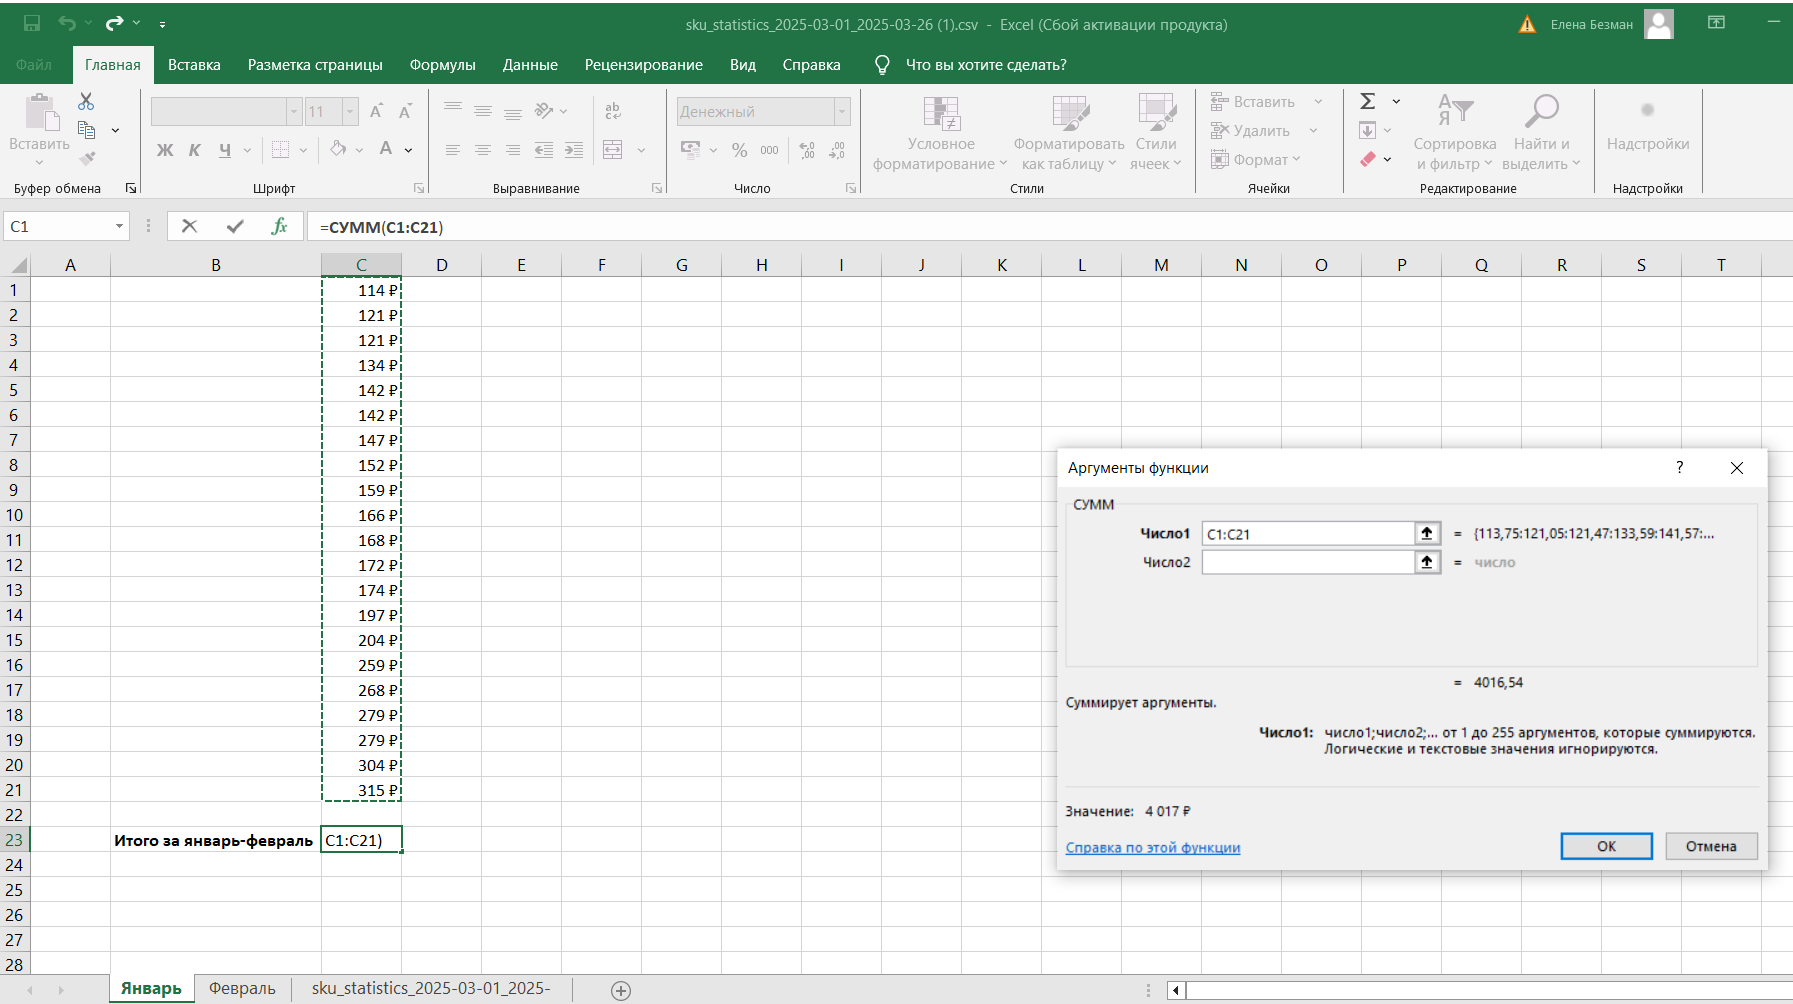Click the Save icon in title bar

32,23
